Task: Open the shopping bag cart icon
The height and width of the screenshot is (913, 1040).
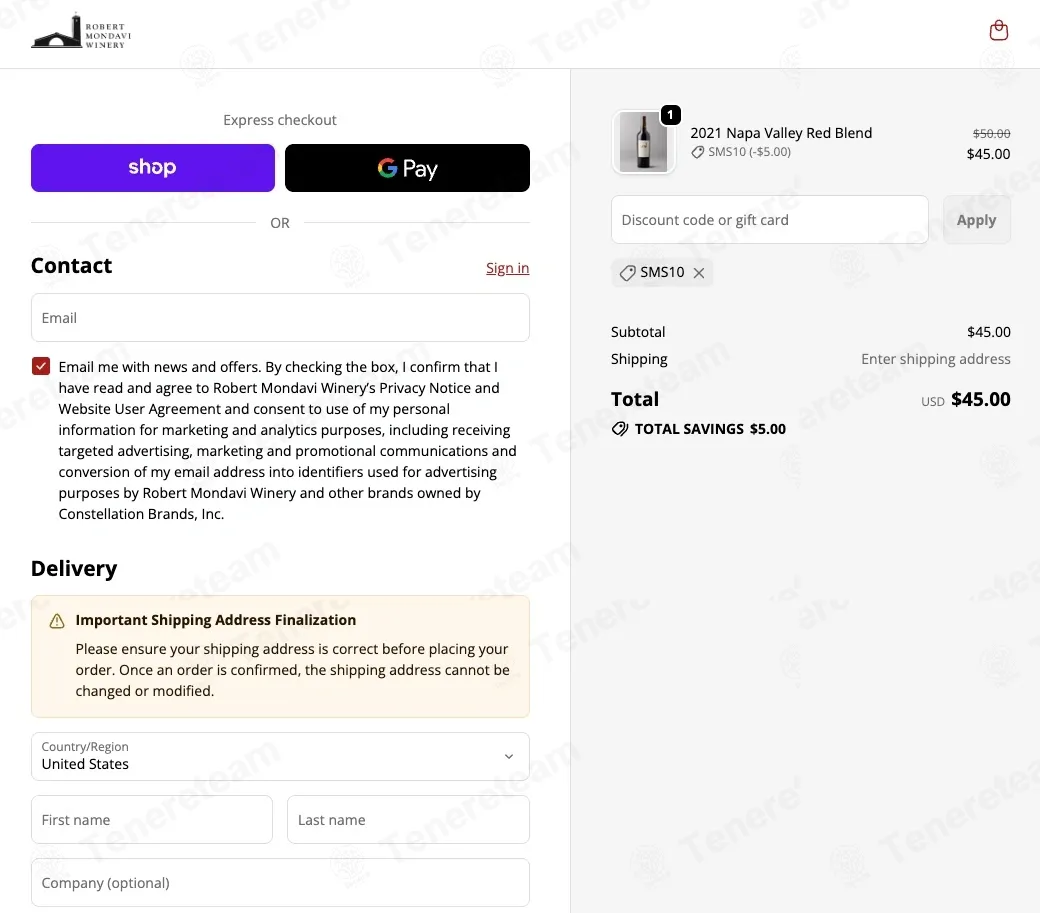Action: [998, 30]
